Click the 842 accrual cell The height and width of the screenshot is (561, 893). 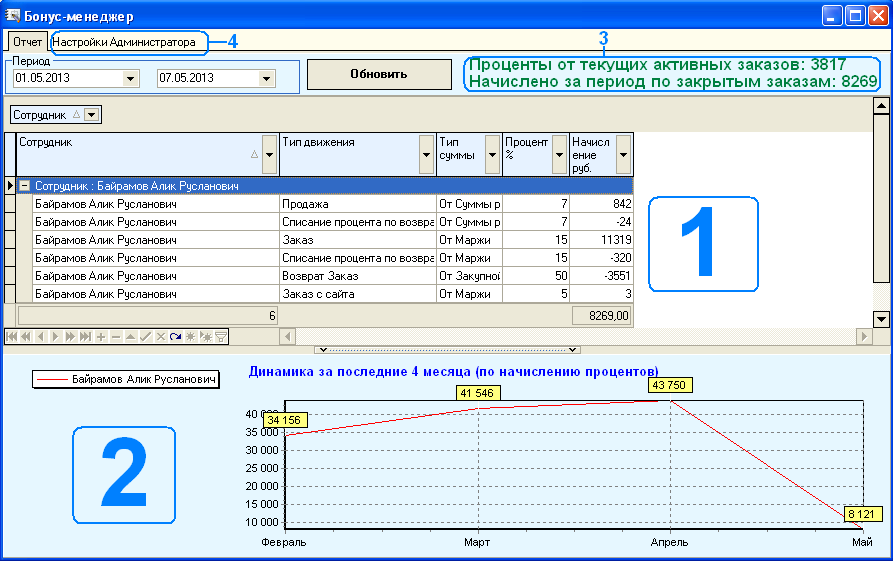[601, 204]
